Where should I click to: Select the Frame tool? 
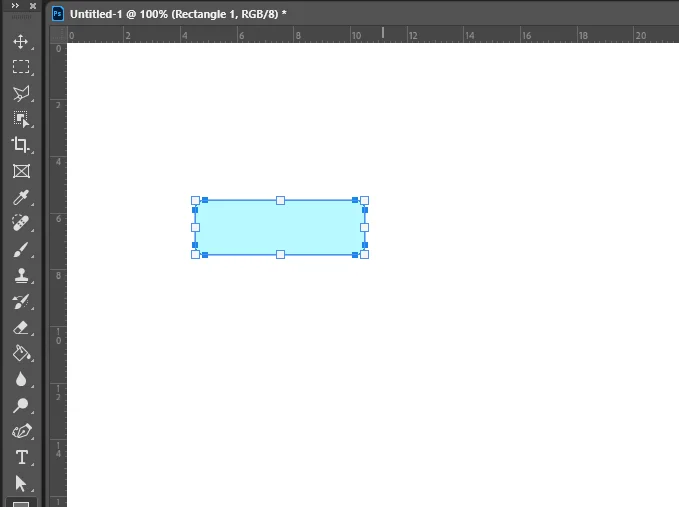21,171
